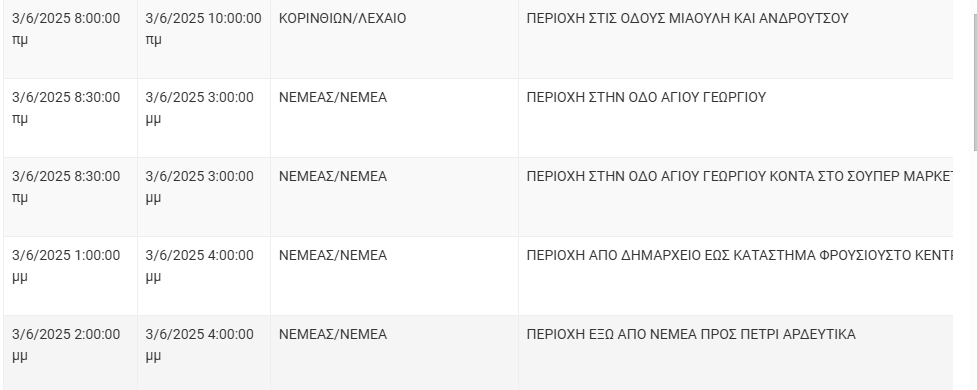Screen dimensions: 977x390
Task: Click the scrollbar track below the thumb
Action: click(975, 271)
